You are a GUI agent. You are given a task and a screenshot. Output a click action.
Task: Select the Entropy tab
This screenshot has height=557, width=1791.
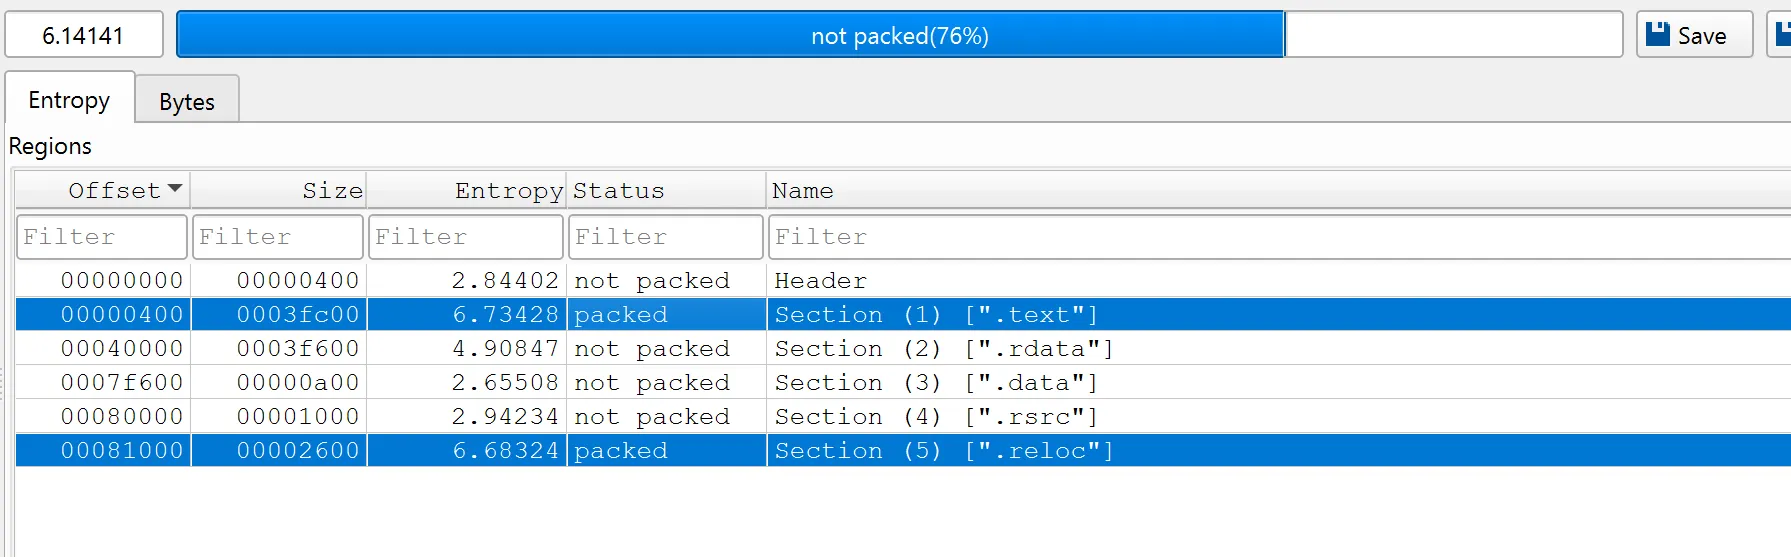click(69, 100)
